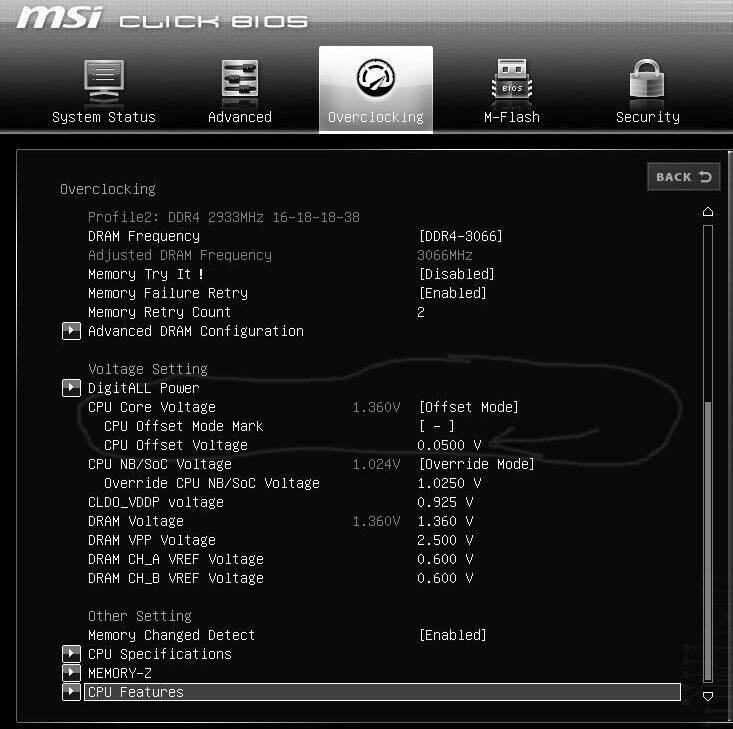Select the Memory Try It ! label

[146, 274]
